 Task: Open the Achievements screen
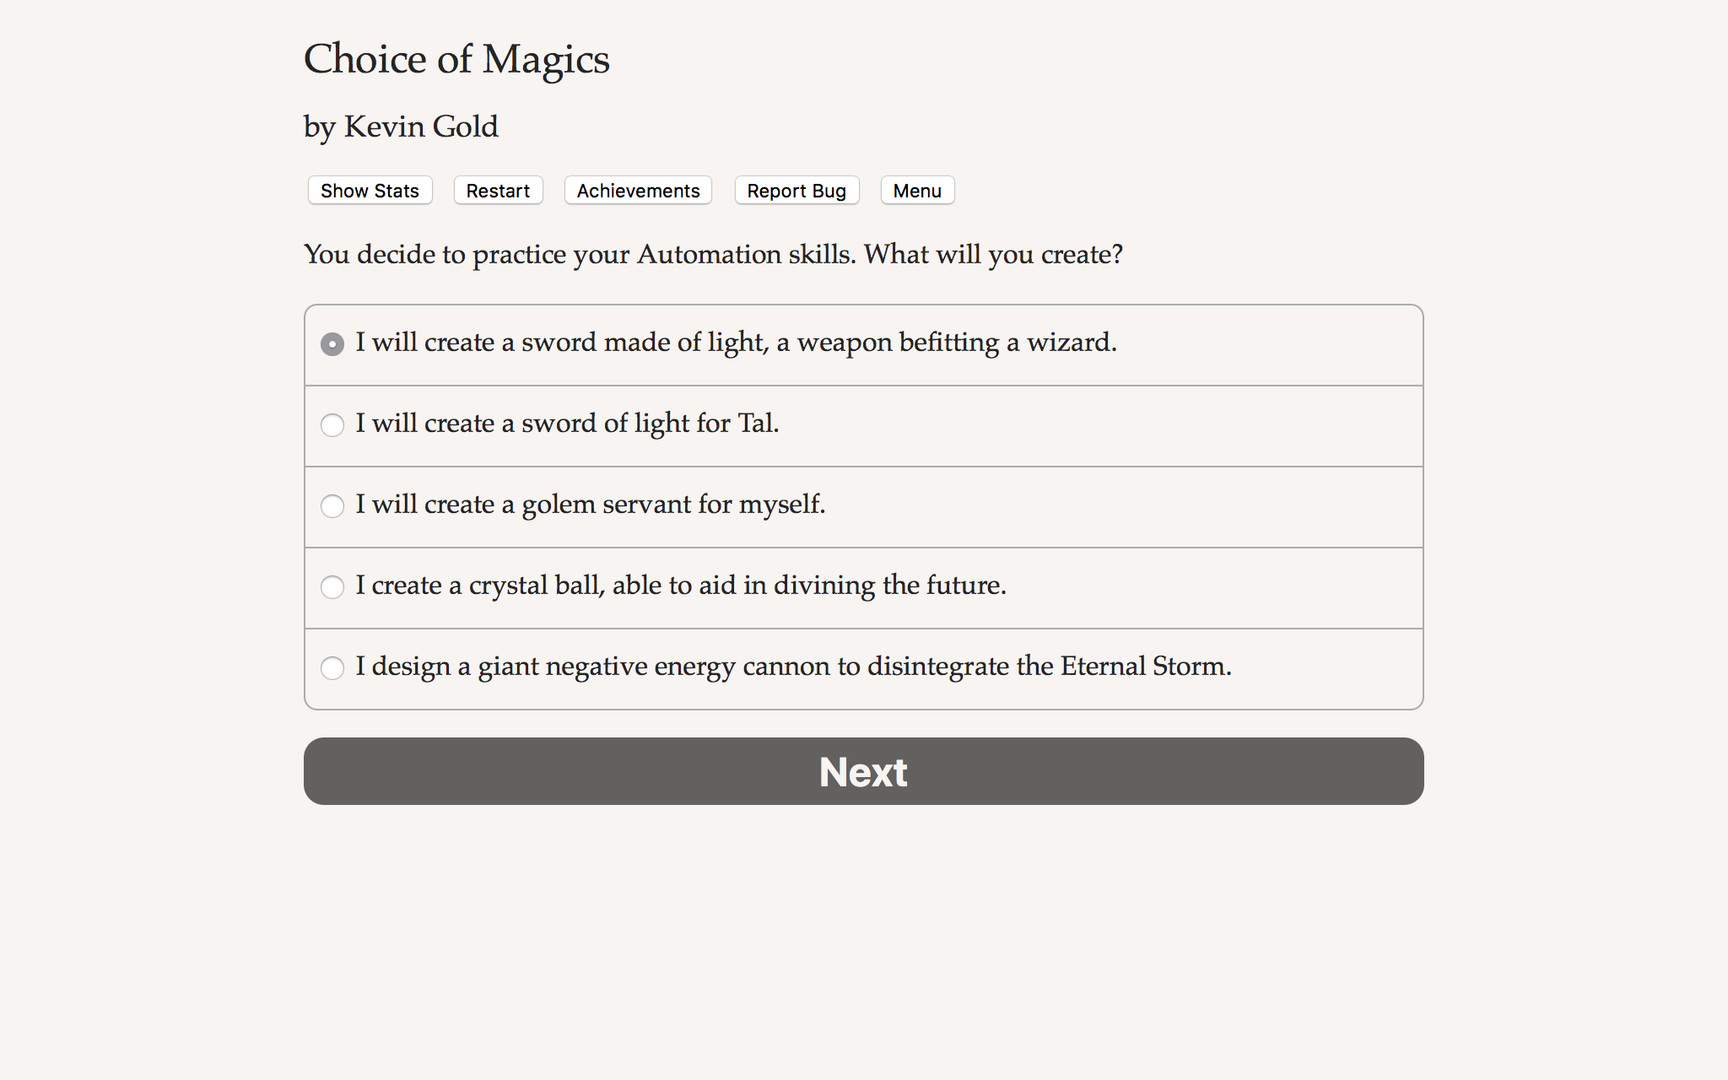[x=637, y=190]
